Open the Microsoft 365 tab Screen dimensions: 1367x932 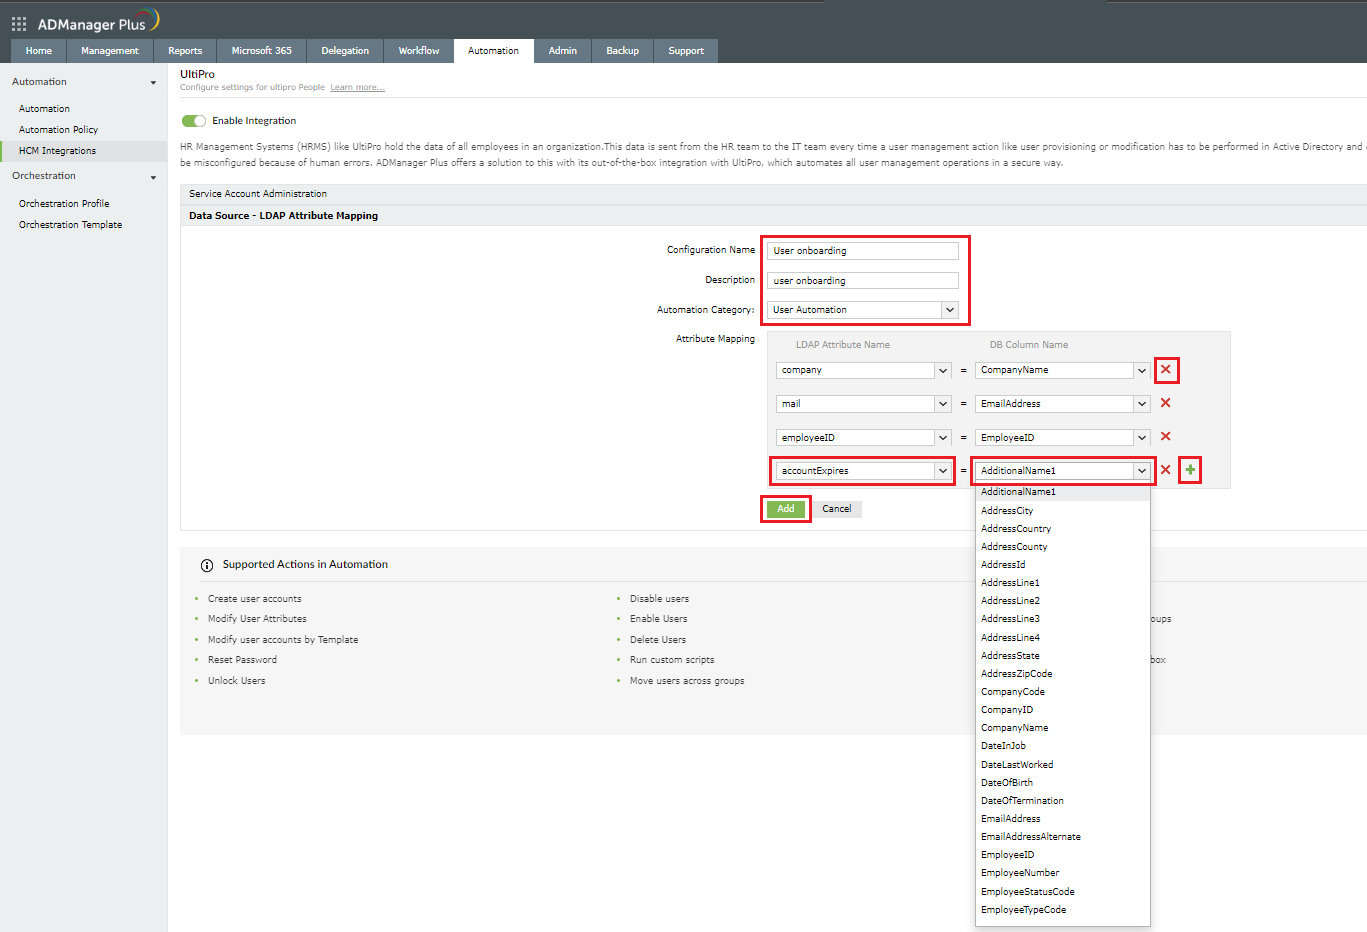(261, 51)
